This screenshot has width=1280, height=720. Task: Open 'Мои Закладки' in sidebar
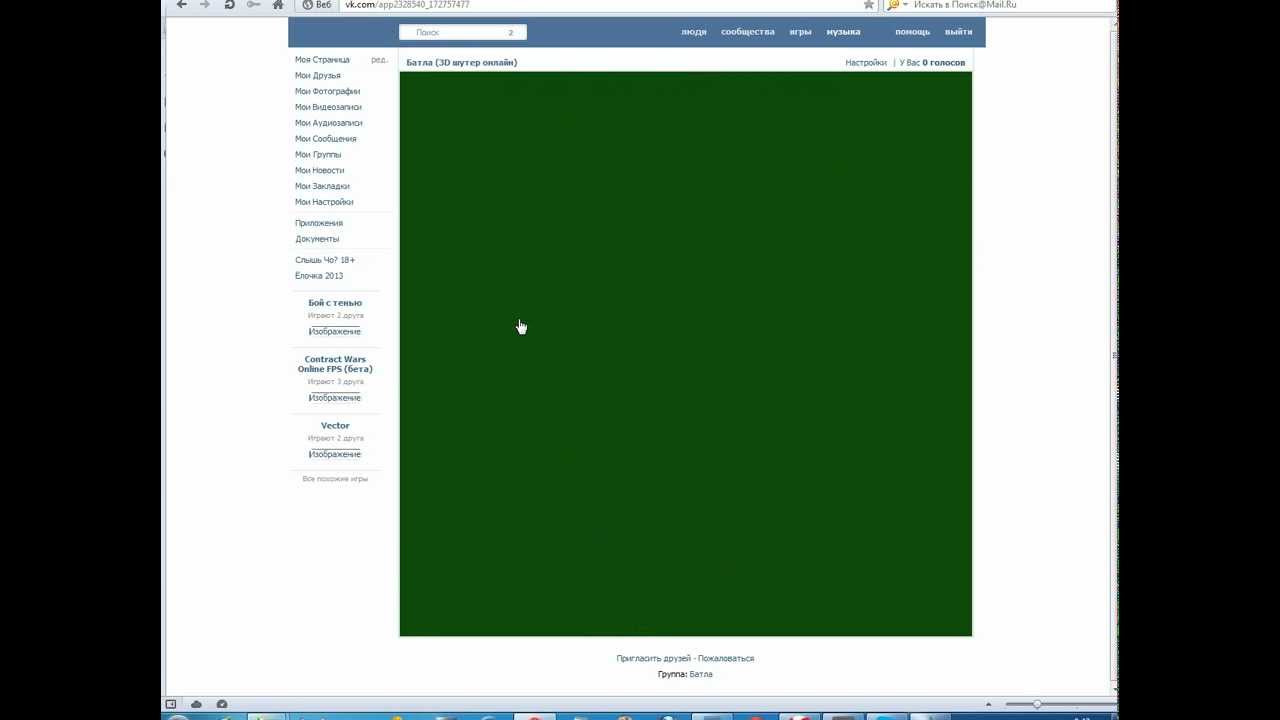coord(322,186)
